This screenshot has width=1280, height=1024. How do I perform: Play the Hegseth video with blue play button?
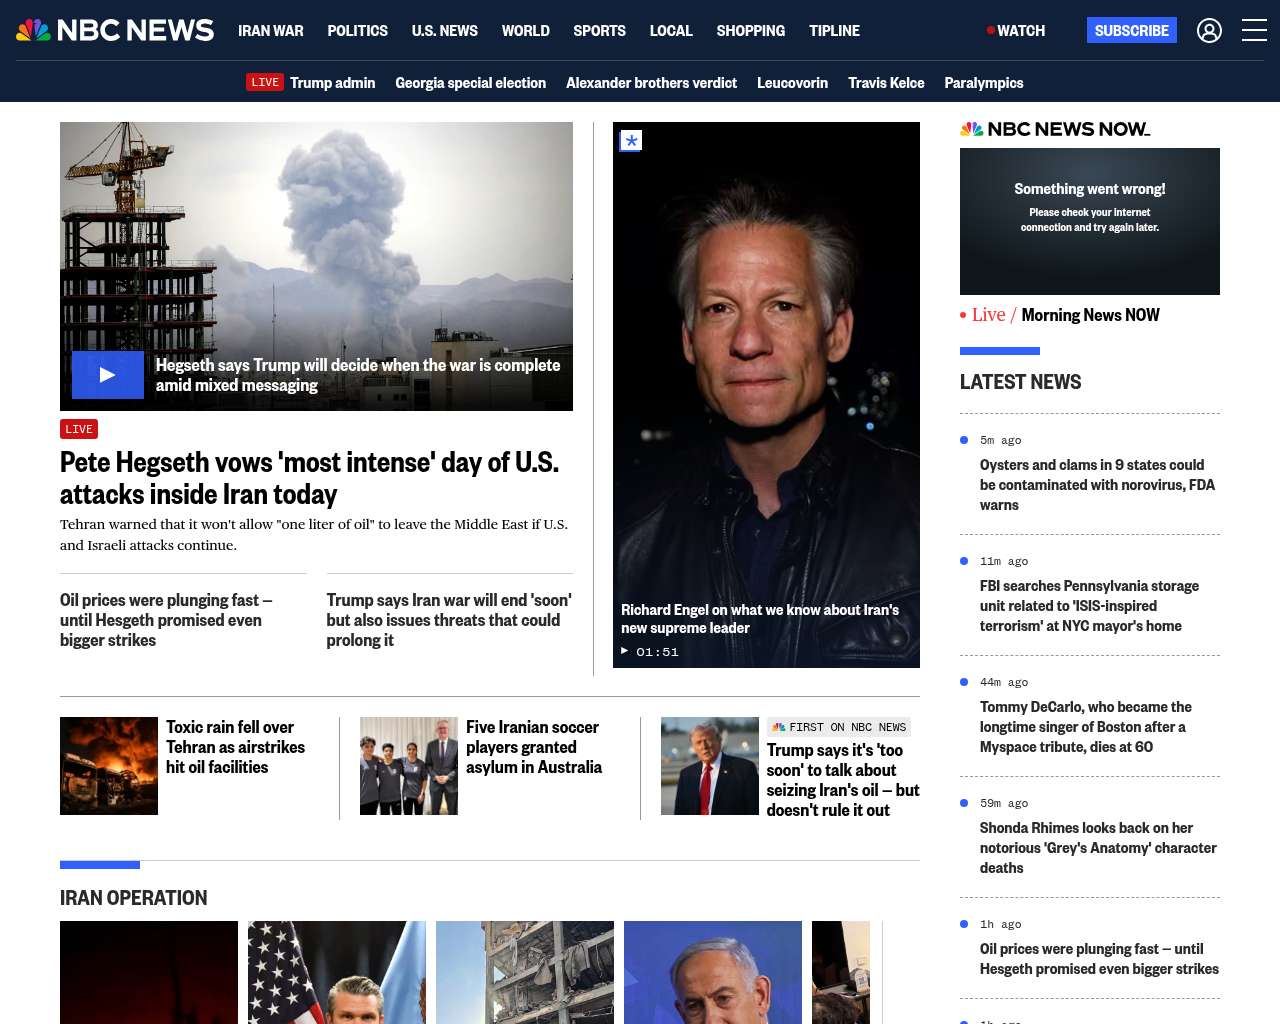pyautogui.click(x=108, y=375)
